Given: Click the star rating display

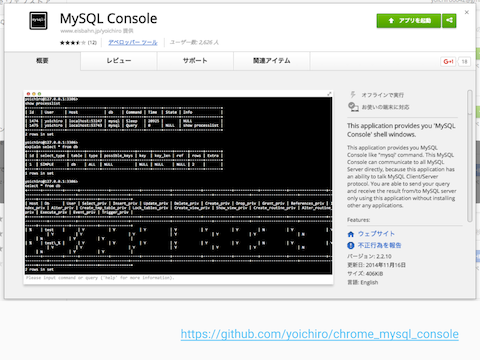Looking at the screenshot, I should (x=73, y=43).
